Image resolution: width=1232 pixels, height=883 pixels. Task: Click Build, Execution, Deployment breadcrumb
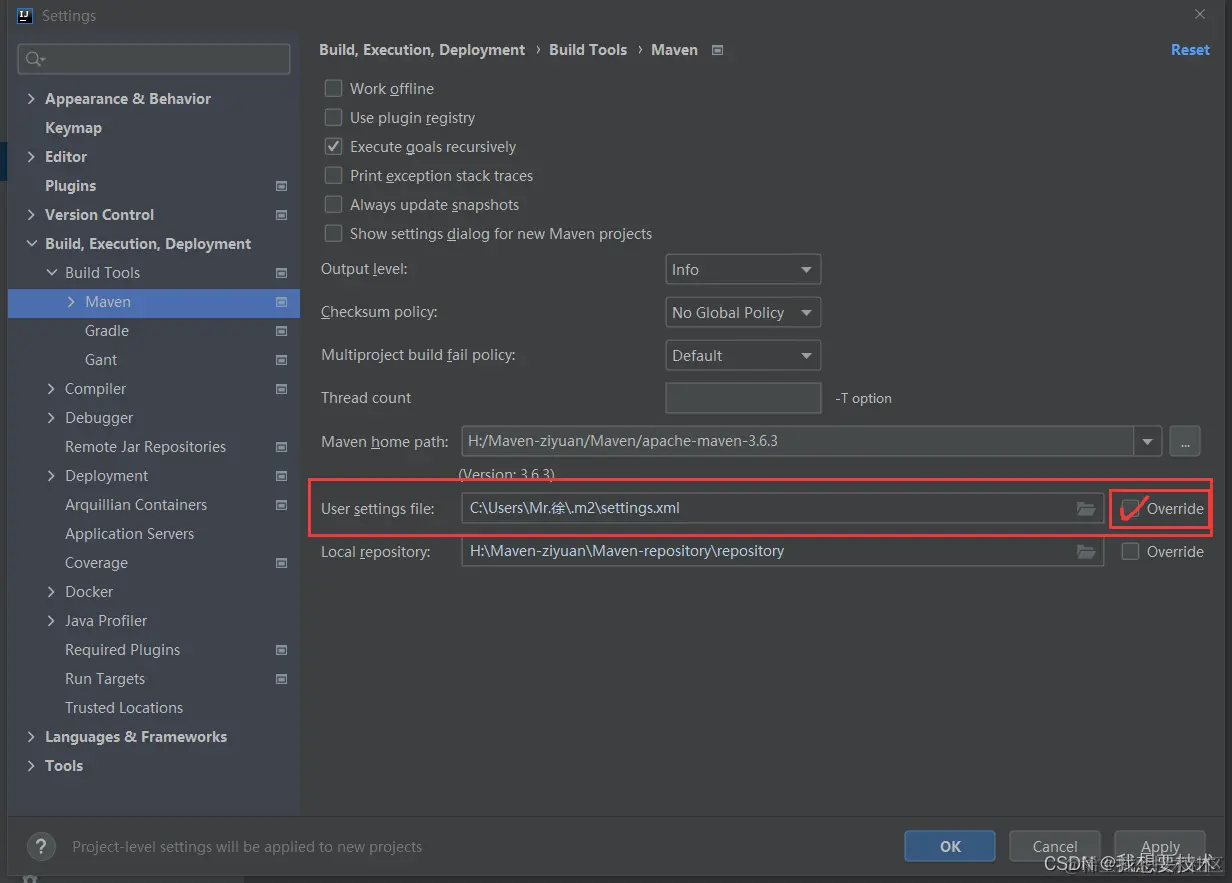pyautogui.click(x=422, y=50)
